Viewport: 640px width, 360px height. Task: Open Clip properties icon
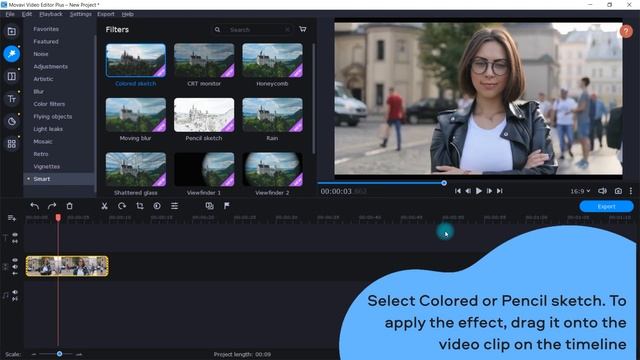coord(174,206)
